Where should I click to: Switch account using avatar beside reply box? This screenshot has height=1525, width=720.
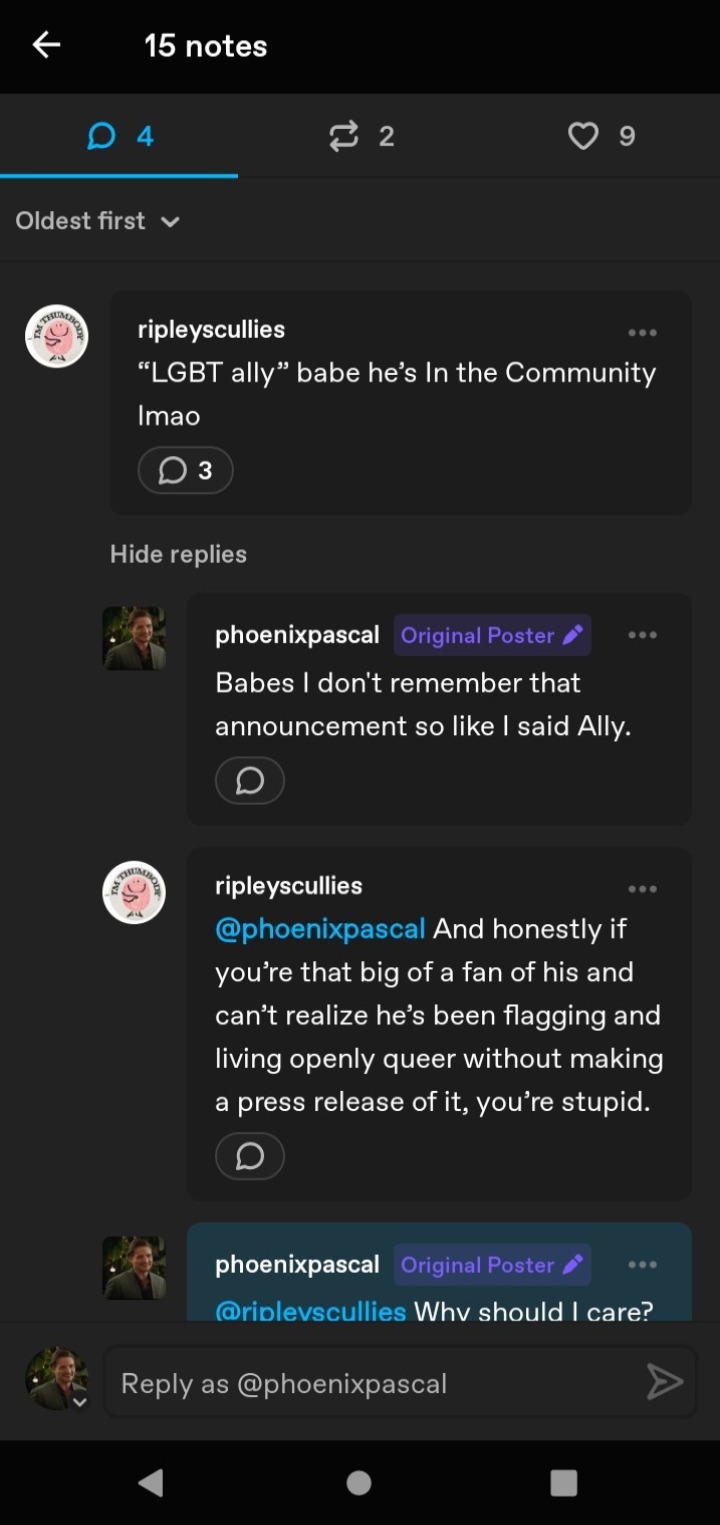point(57,1380)
